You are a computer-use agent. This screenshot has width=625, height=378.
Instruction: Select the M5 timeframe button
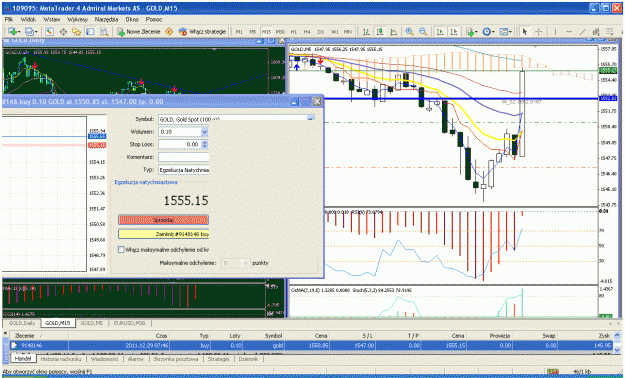click(x=253, y=32)
